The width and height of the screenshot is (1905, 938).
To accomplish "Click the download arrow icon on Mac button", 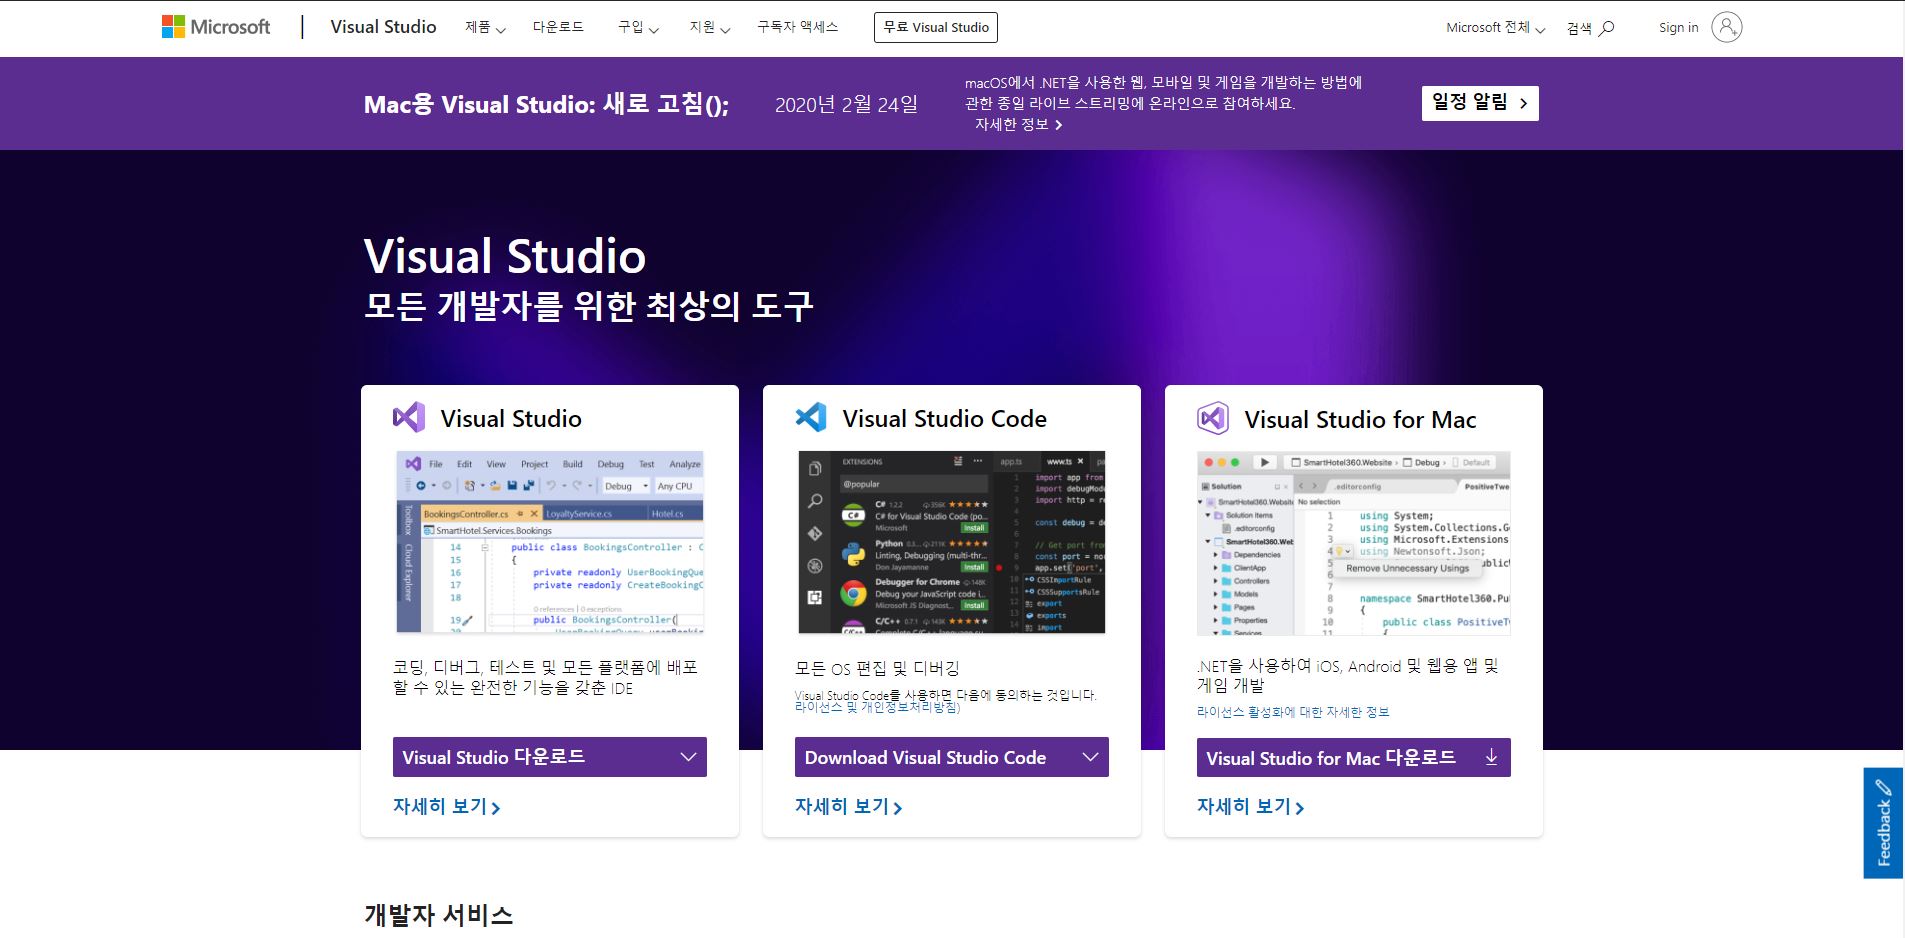I will coord(1491,758).
